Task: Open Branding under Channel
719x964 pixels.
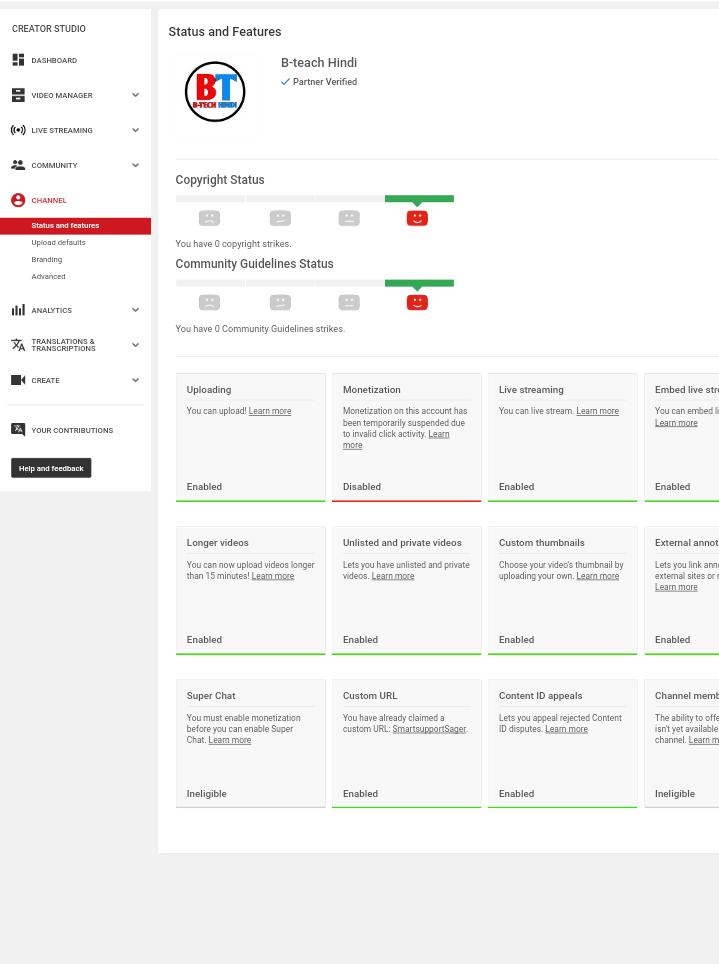Action: click(x=47, y=259)
